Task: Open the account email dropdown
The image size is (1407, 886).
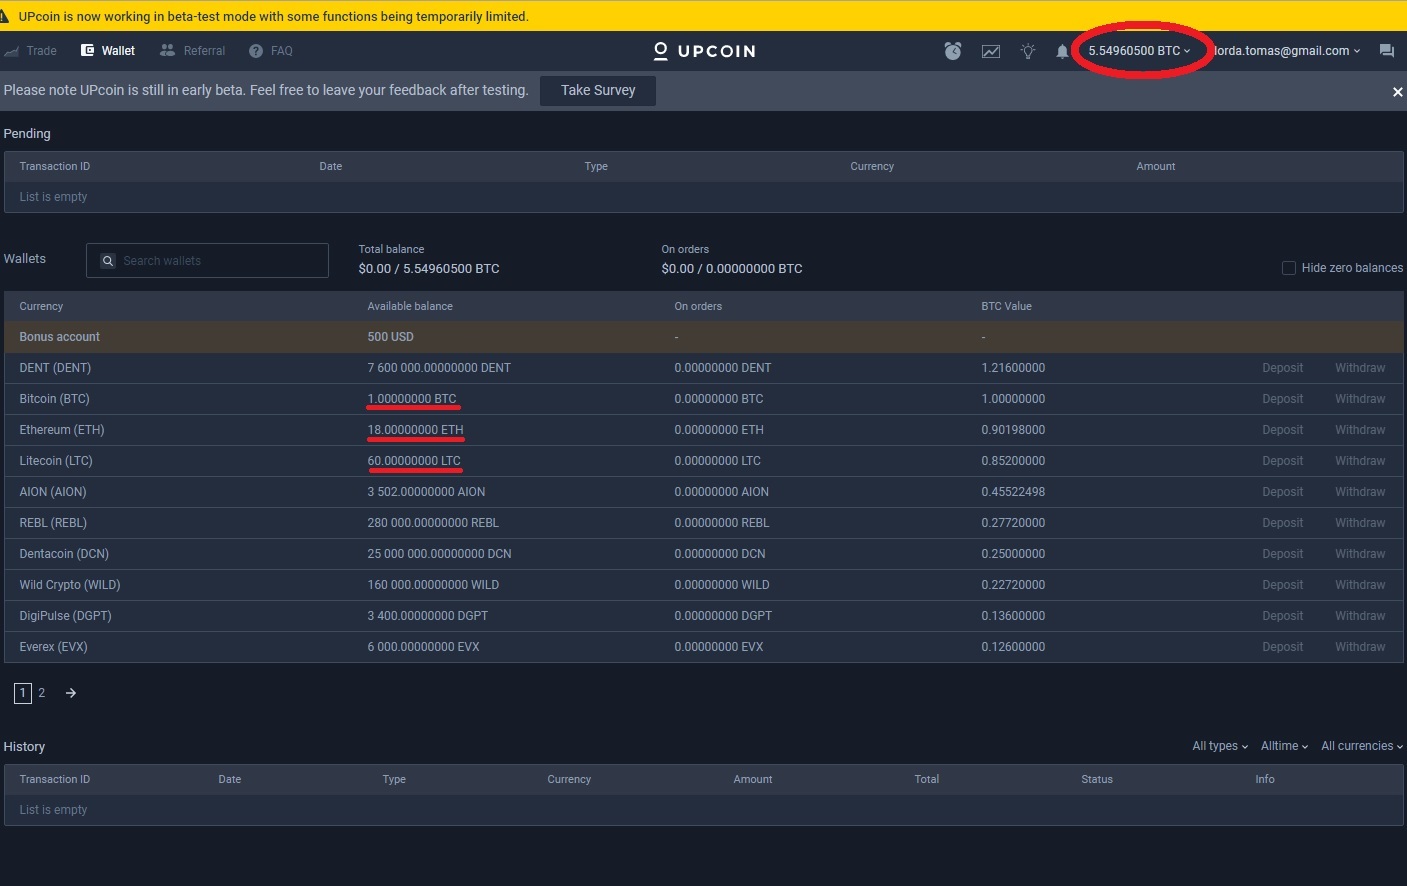Action: 1287,51
